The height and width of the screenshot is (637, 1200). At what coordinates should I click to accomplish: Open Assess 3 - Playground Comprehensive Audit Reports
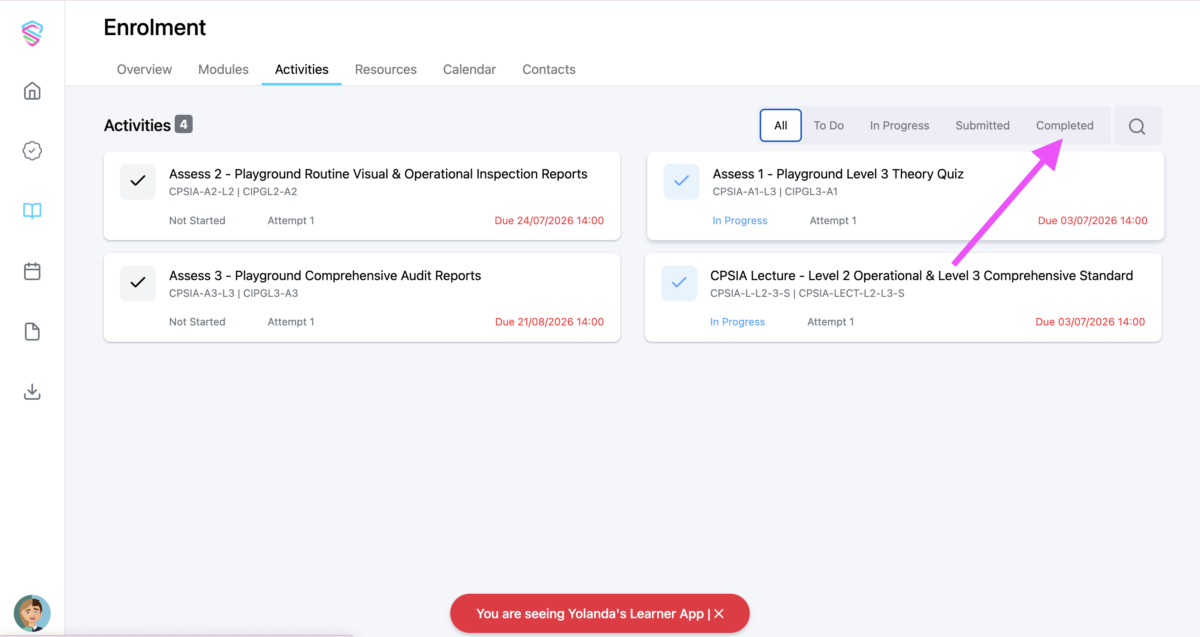(x=362, y=298)
